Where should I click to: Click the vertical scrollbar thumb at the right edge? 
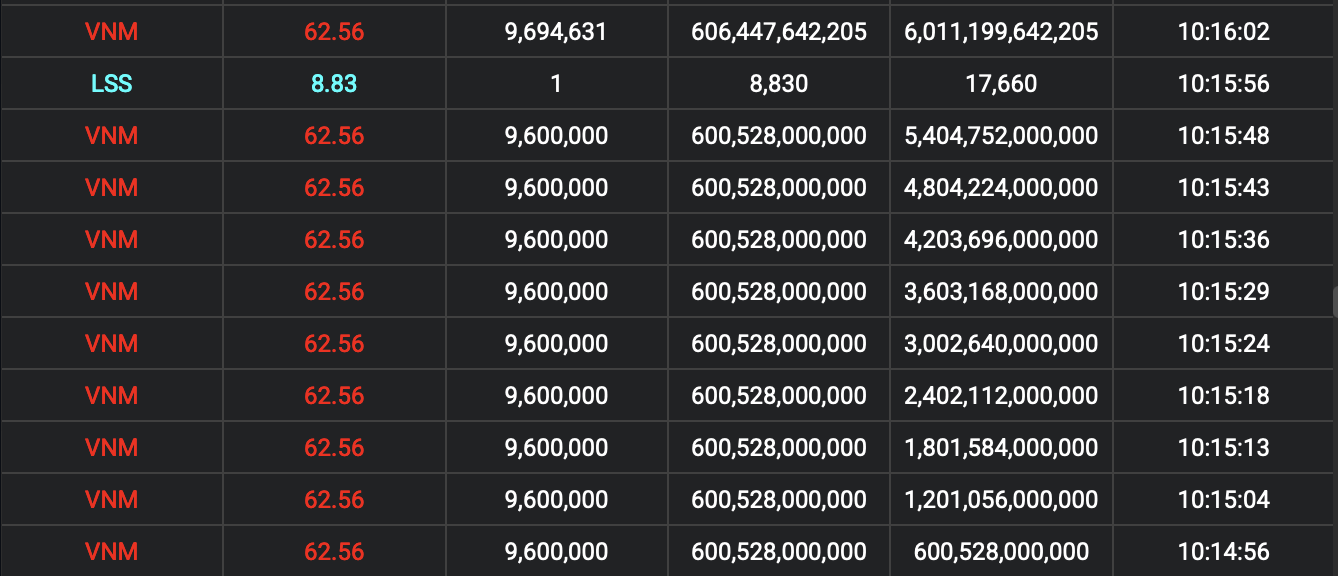point(1333,302)
